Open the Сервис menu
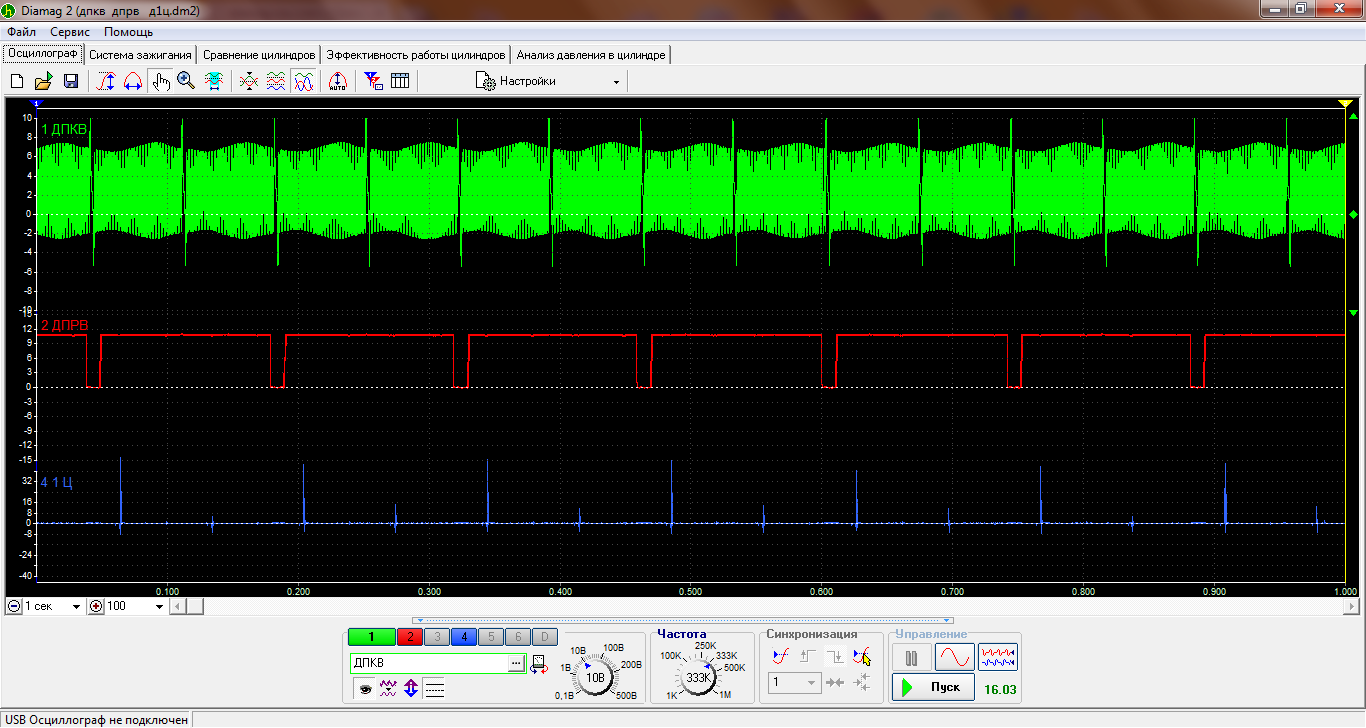 [x=70, y=32]
